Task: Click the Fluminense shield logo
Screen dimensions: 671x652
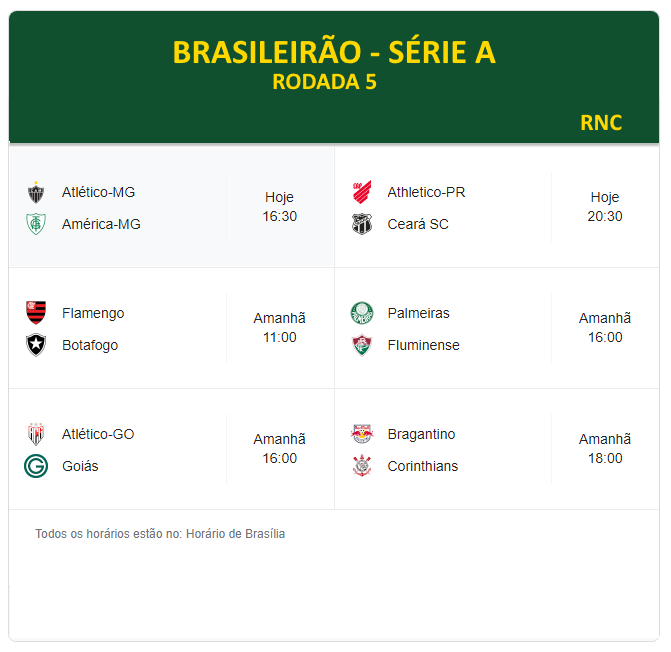Action: (362, 345)
